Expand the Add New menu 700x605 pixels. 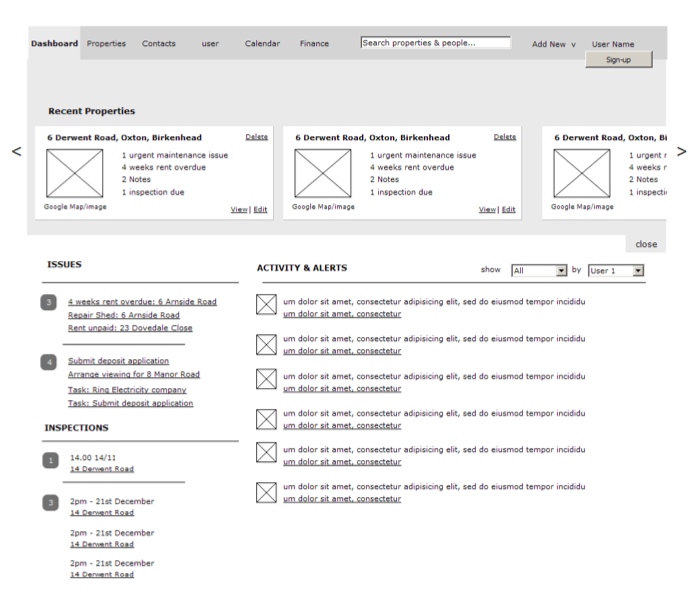553,44
